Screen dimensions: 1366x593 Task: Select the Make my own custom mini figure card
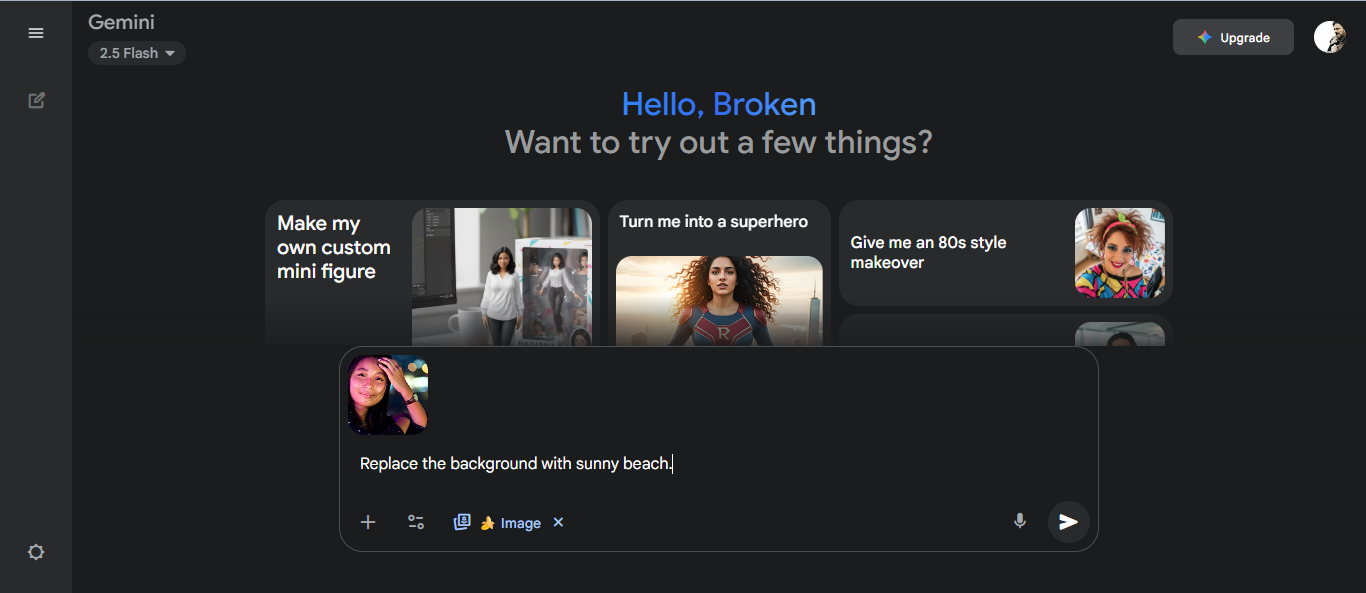tap(432, 273)
